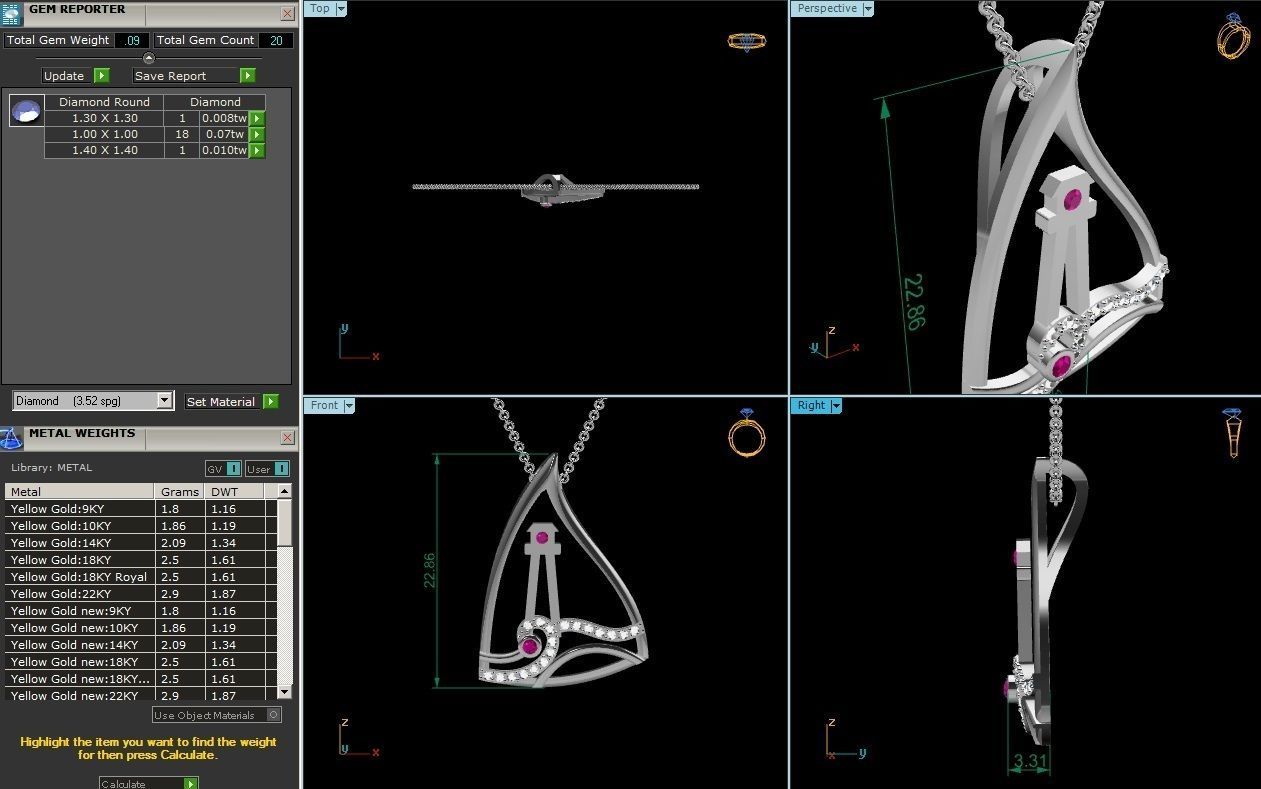Close the Gem Reporter panel
Image resolution: width=1261 pixels, height=789 pixels.
point(288,14)
